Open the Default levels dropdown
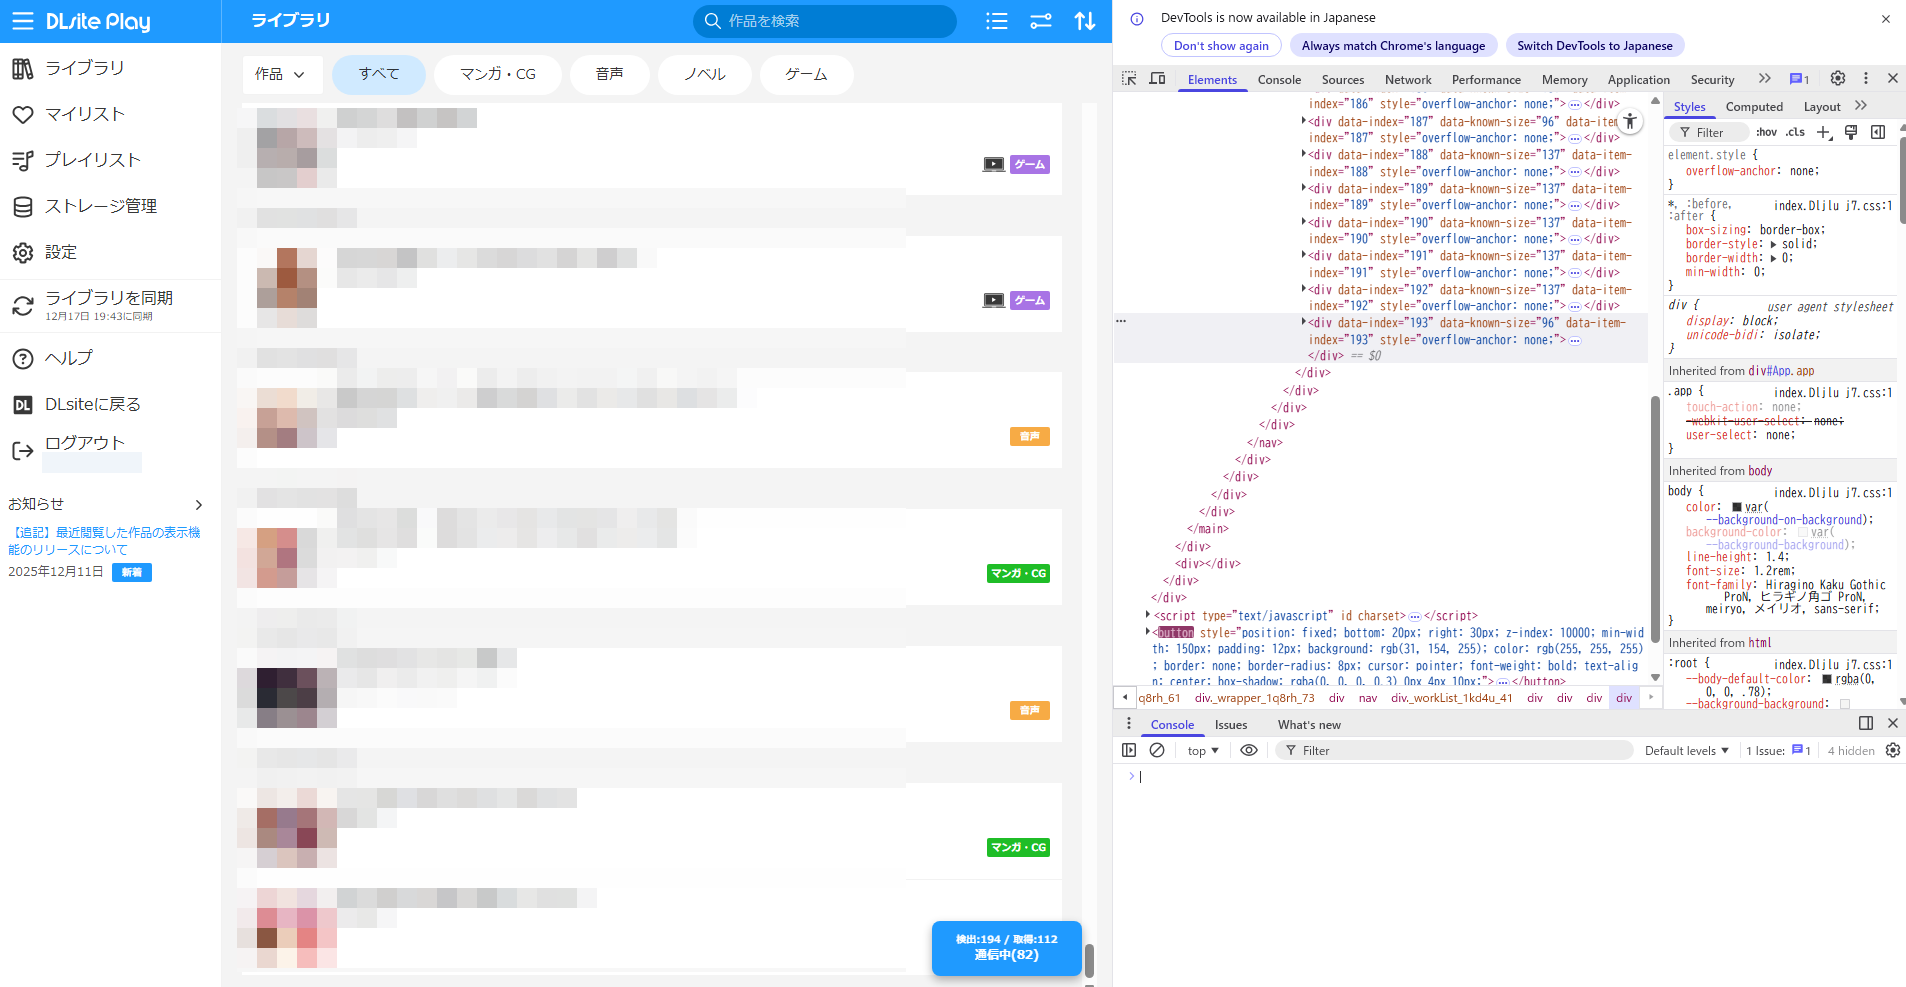Viewport: 1906px width, 987px height. (x=1686, y=750)
